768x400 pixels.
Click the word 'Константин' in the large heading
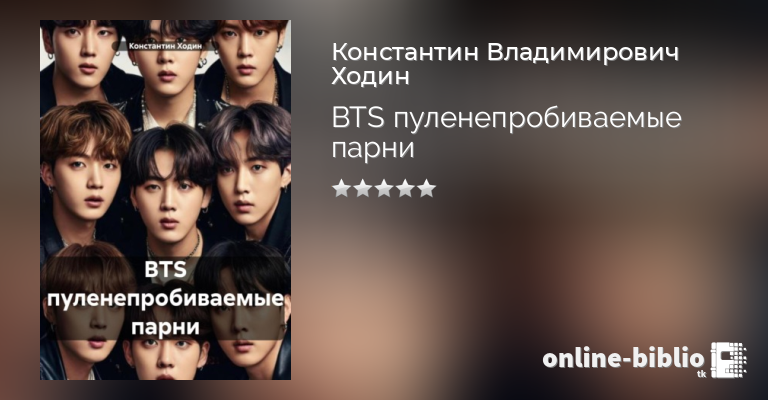pyautogui.click(x=405, y=52)
